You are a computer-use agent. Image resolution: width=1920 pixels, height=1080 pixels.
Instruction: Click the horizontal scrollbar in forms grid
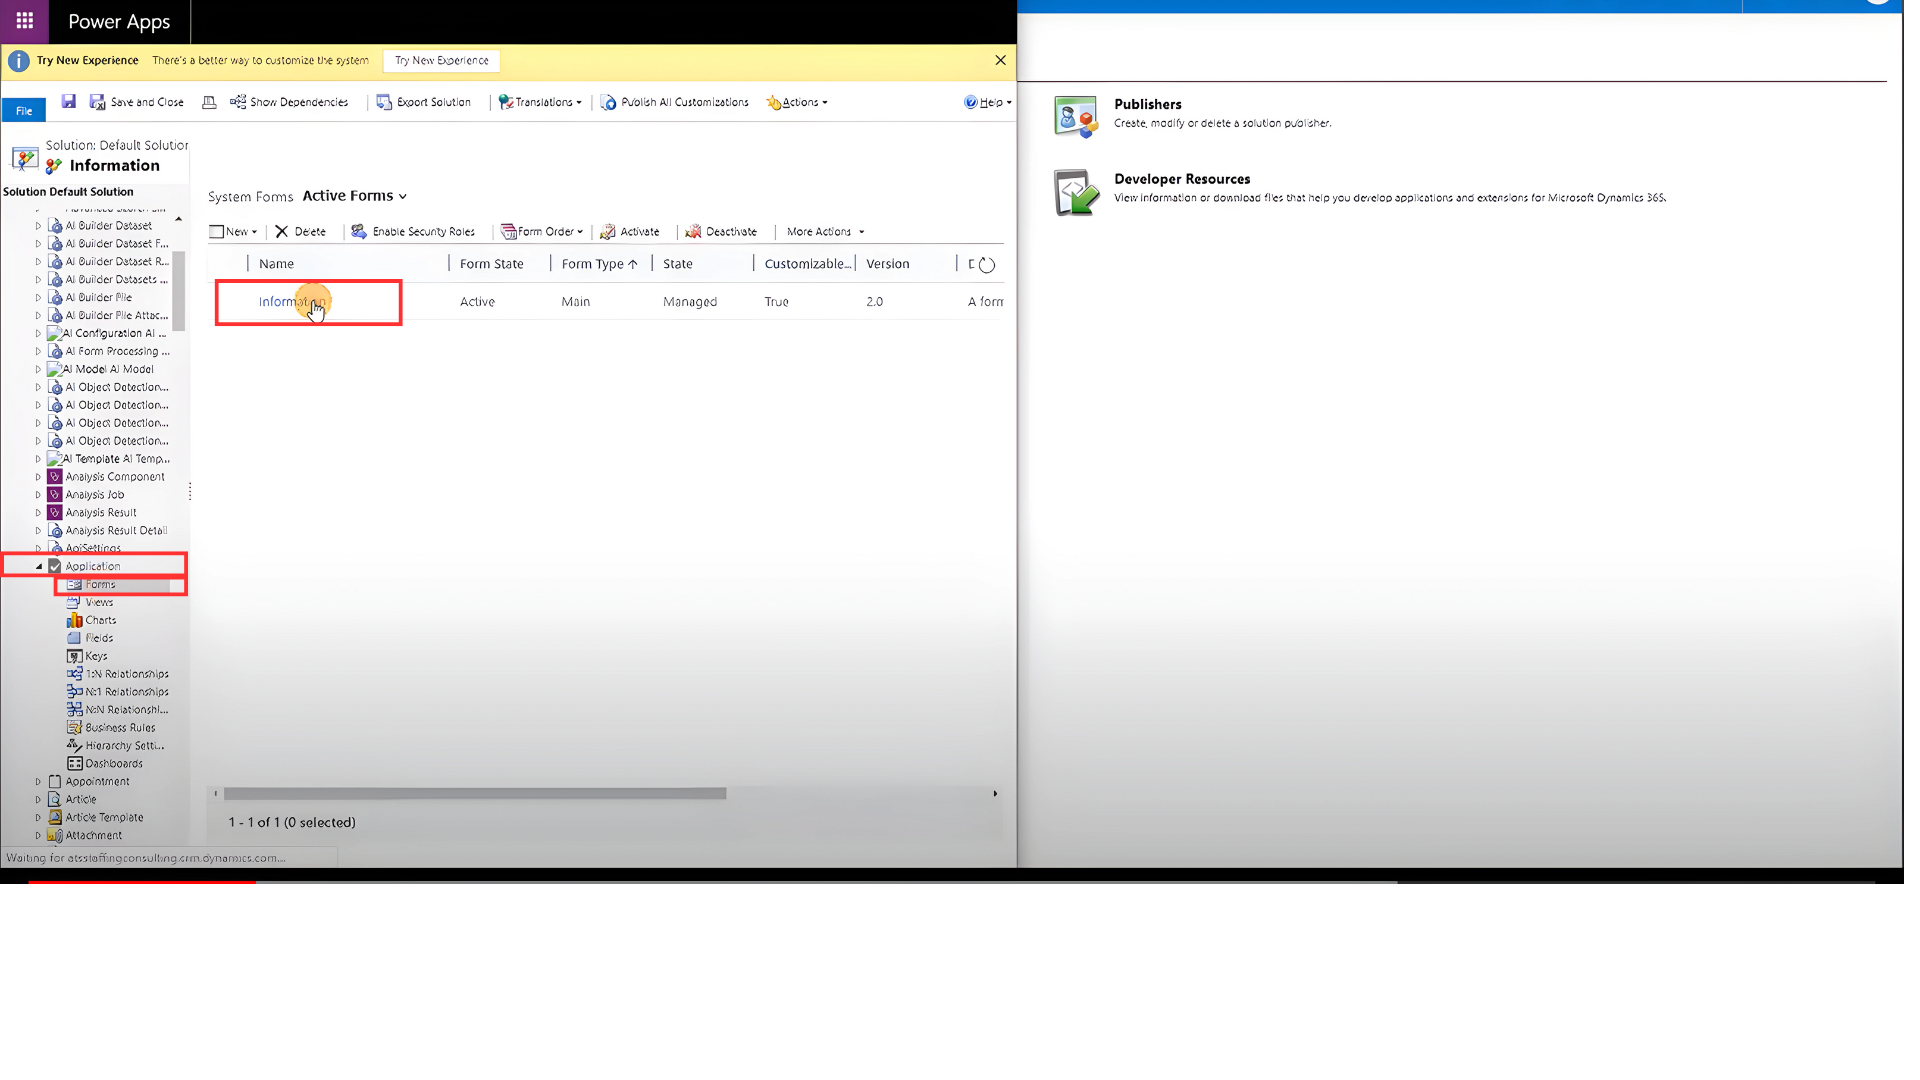pos(475,794)
